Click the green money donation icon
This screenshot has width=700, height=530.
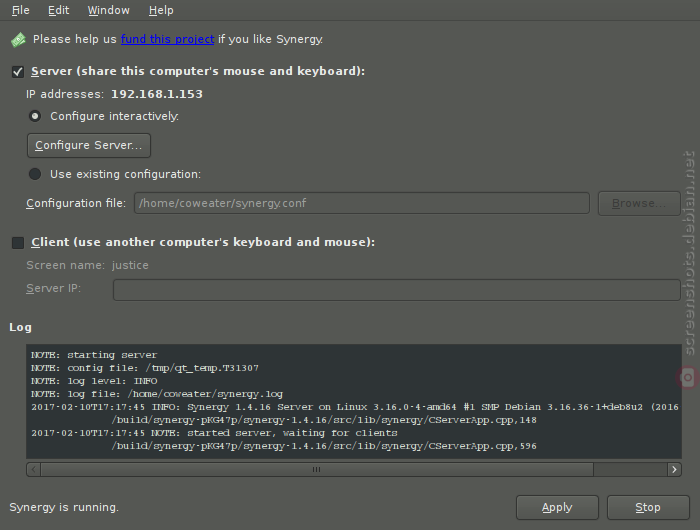[x=18, y=40]
